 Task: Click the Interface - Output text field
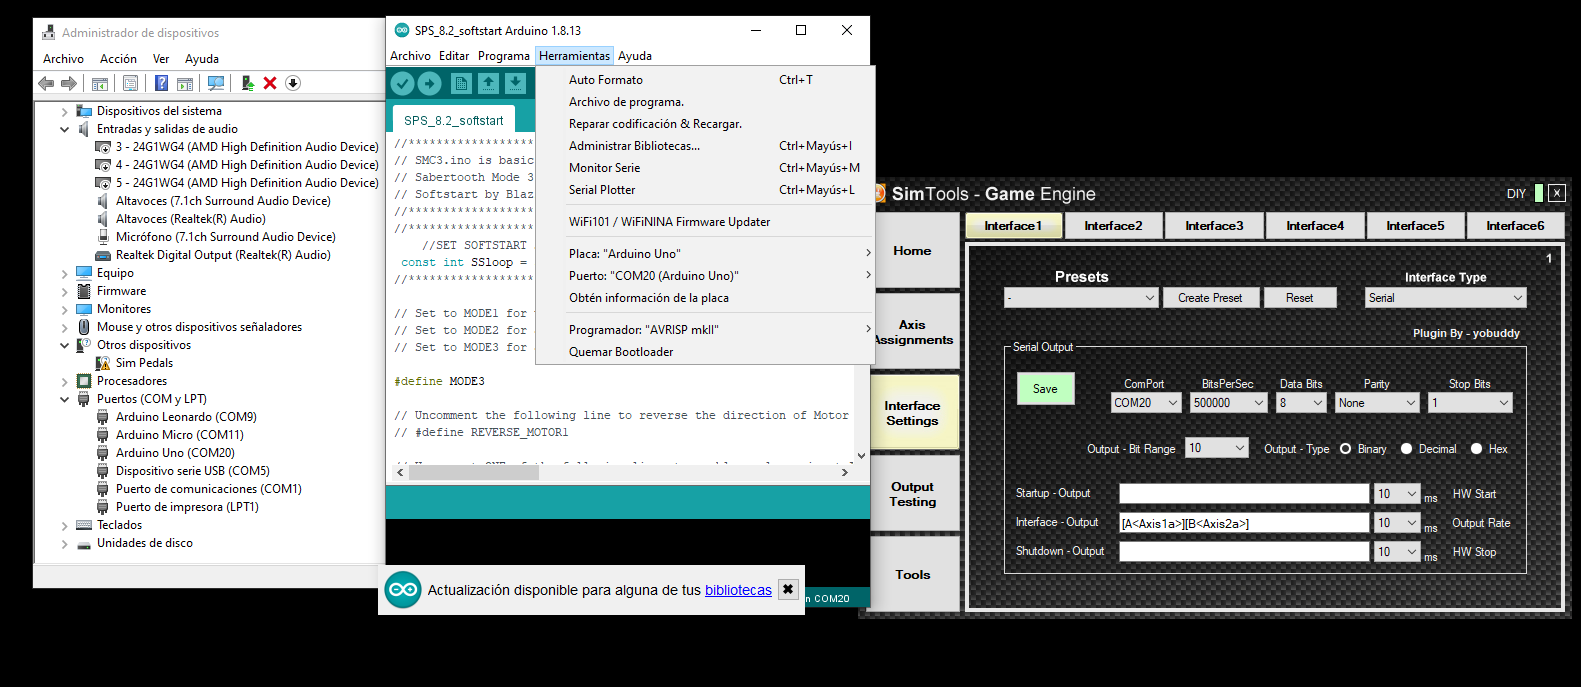(1243, 523)
